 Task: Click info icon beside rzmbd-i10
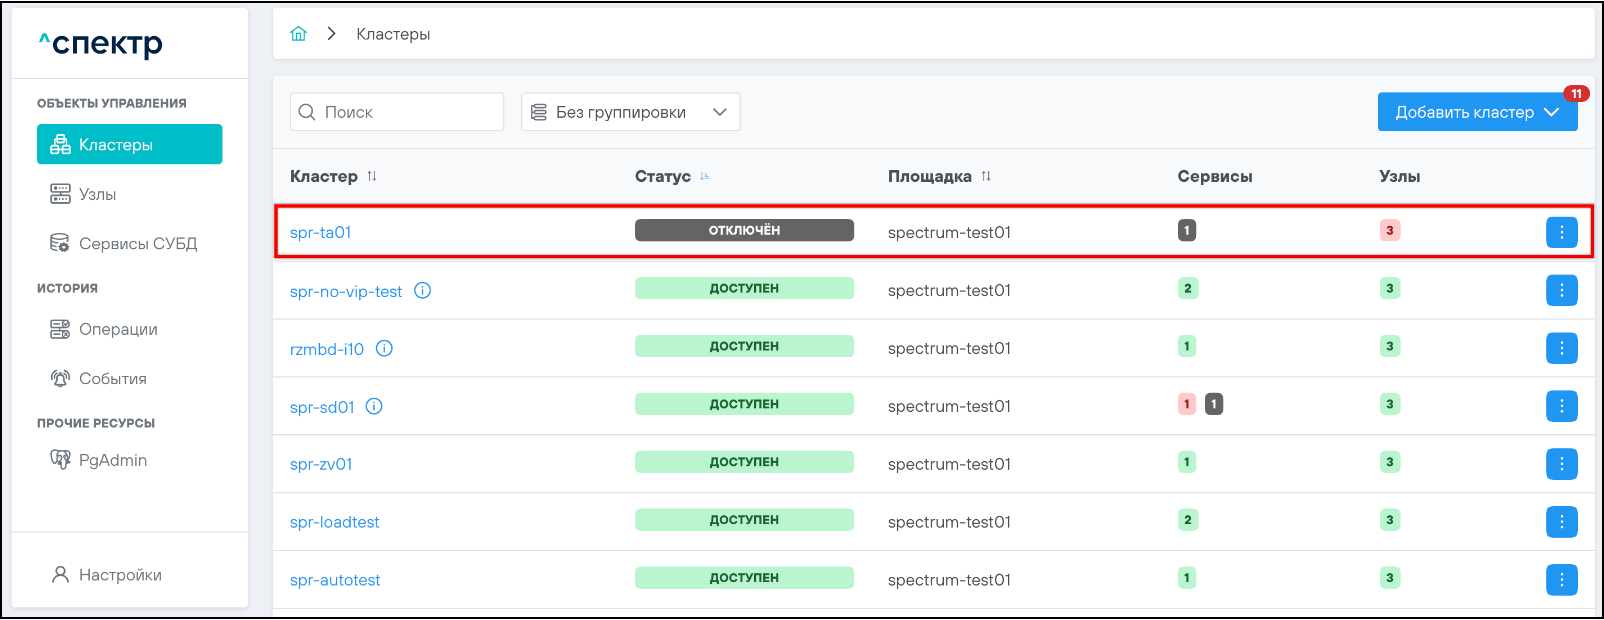click(x=384, y=349)
